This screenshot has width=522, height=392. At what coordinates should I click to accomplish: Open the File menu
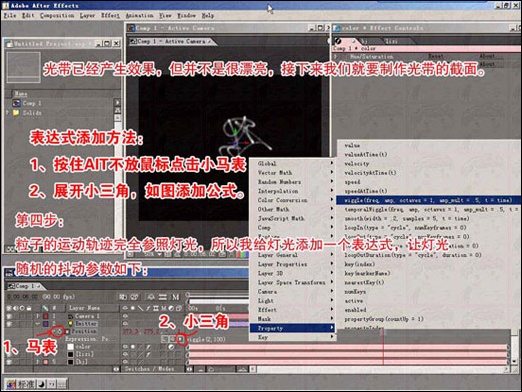[10, 16]
